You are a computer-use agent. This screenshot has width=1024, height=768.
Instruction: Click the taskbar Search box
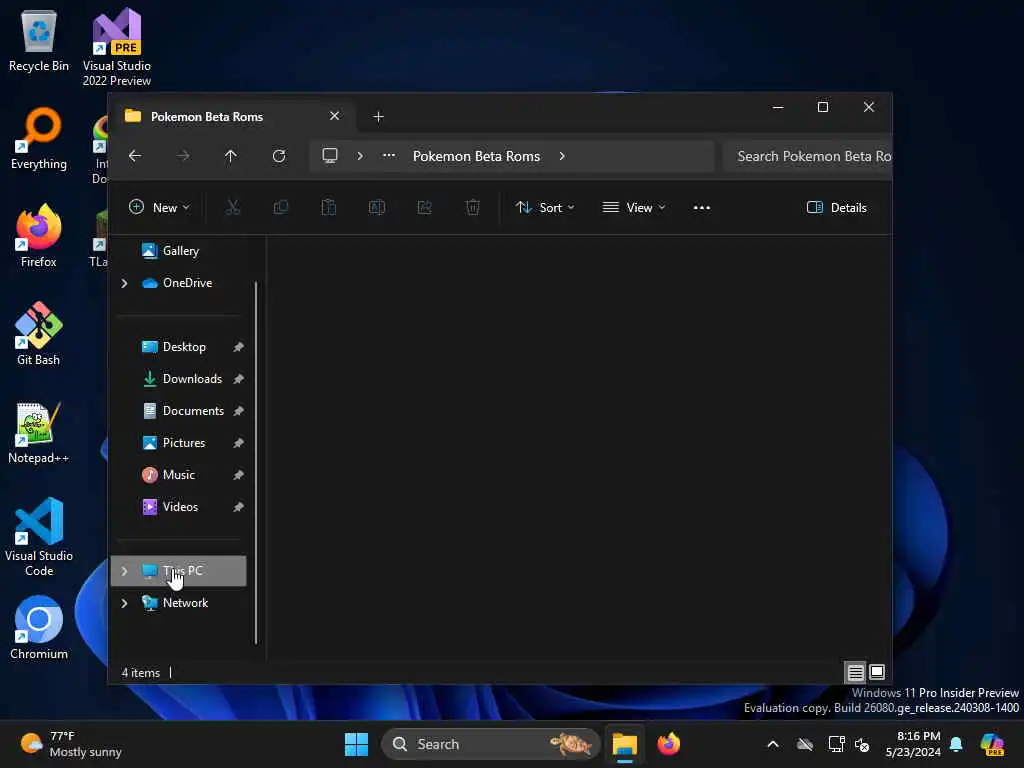[490, 744]
